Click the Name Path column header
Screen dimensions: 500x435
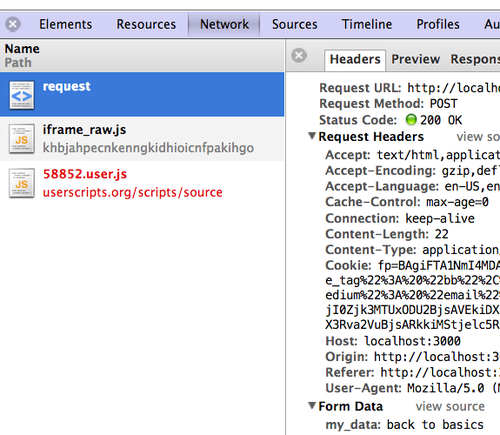(x=142, y=56)
